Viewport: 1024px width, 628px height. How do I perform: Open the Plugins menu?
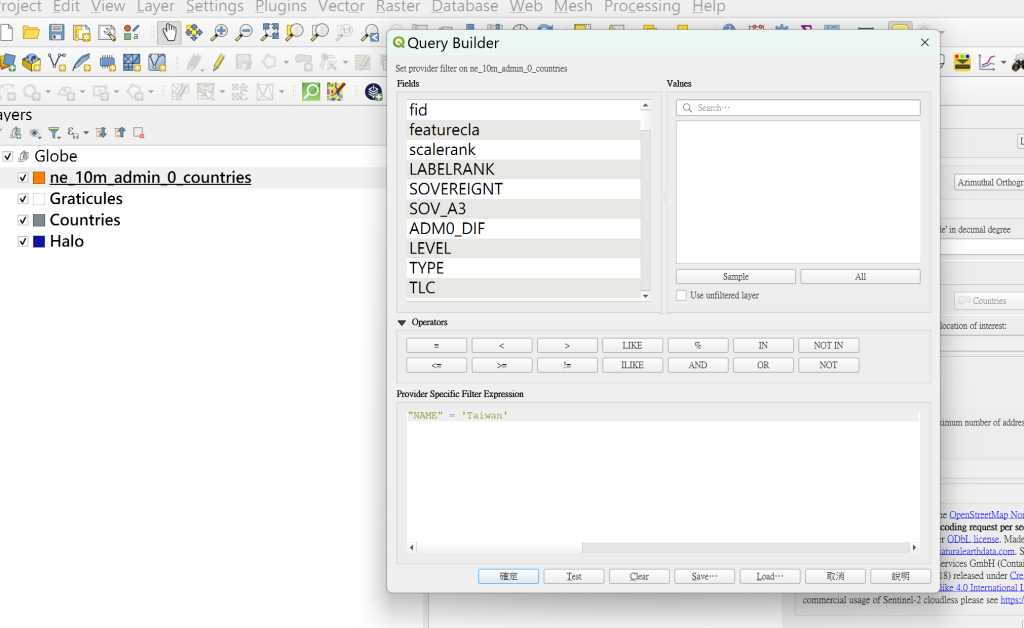point(281,7)
